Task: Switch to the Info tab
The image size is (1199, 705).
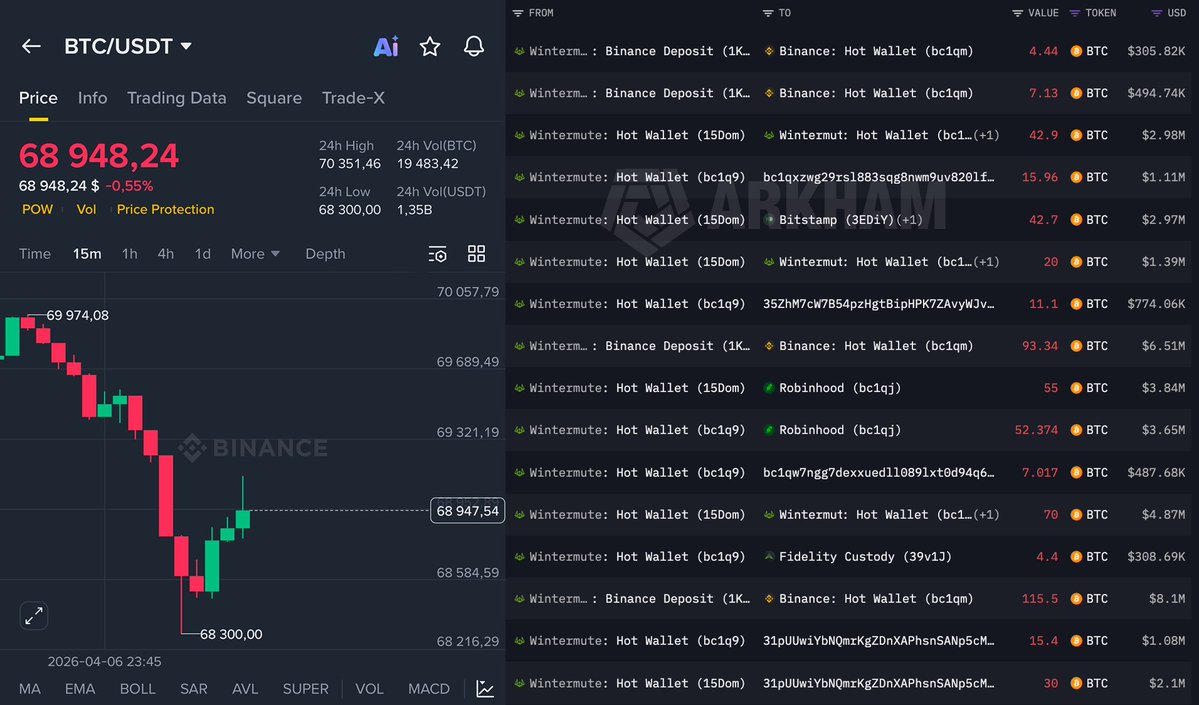Action: tap(93, 98)
